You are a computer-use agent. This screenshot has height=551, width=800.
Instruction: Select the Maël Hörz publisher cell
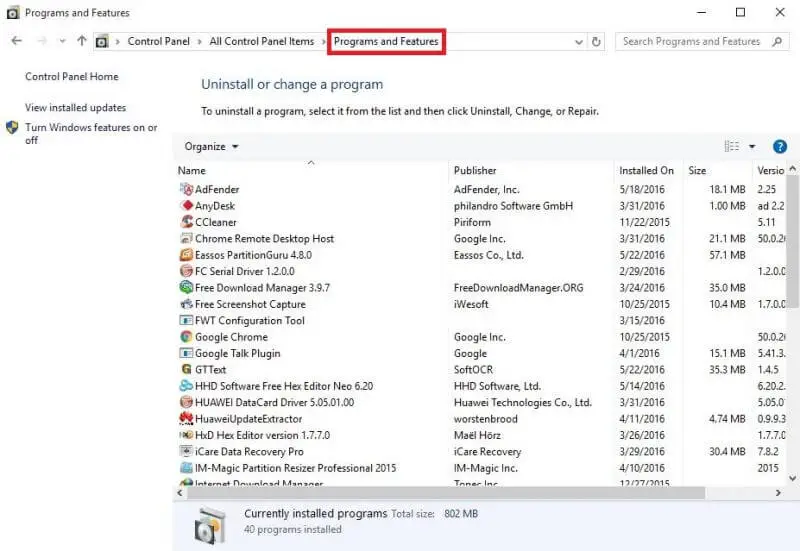click(477, 435)
